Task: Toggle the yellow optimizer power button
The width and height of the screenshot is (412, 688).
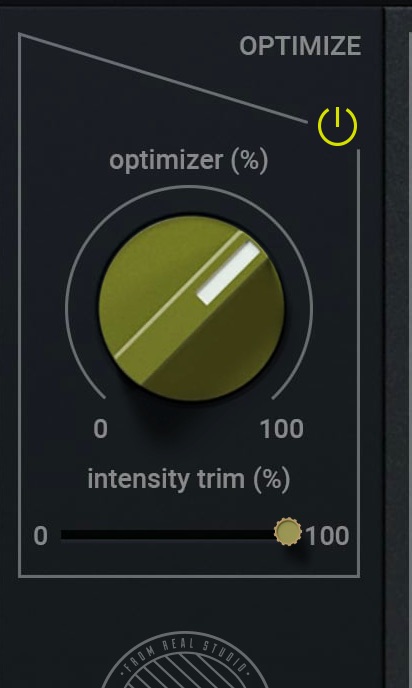Action: coord(337,126)
